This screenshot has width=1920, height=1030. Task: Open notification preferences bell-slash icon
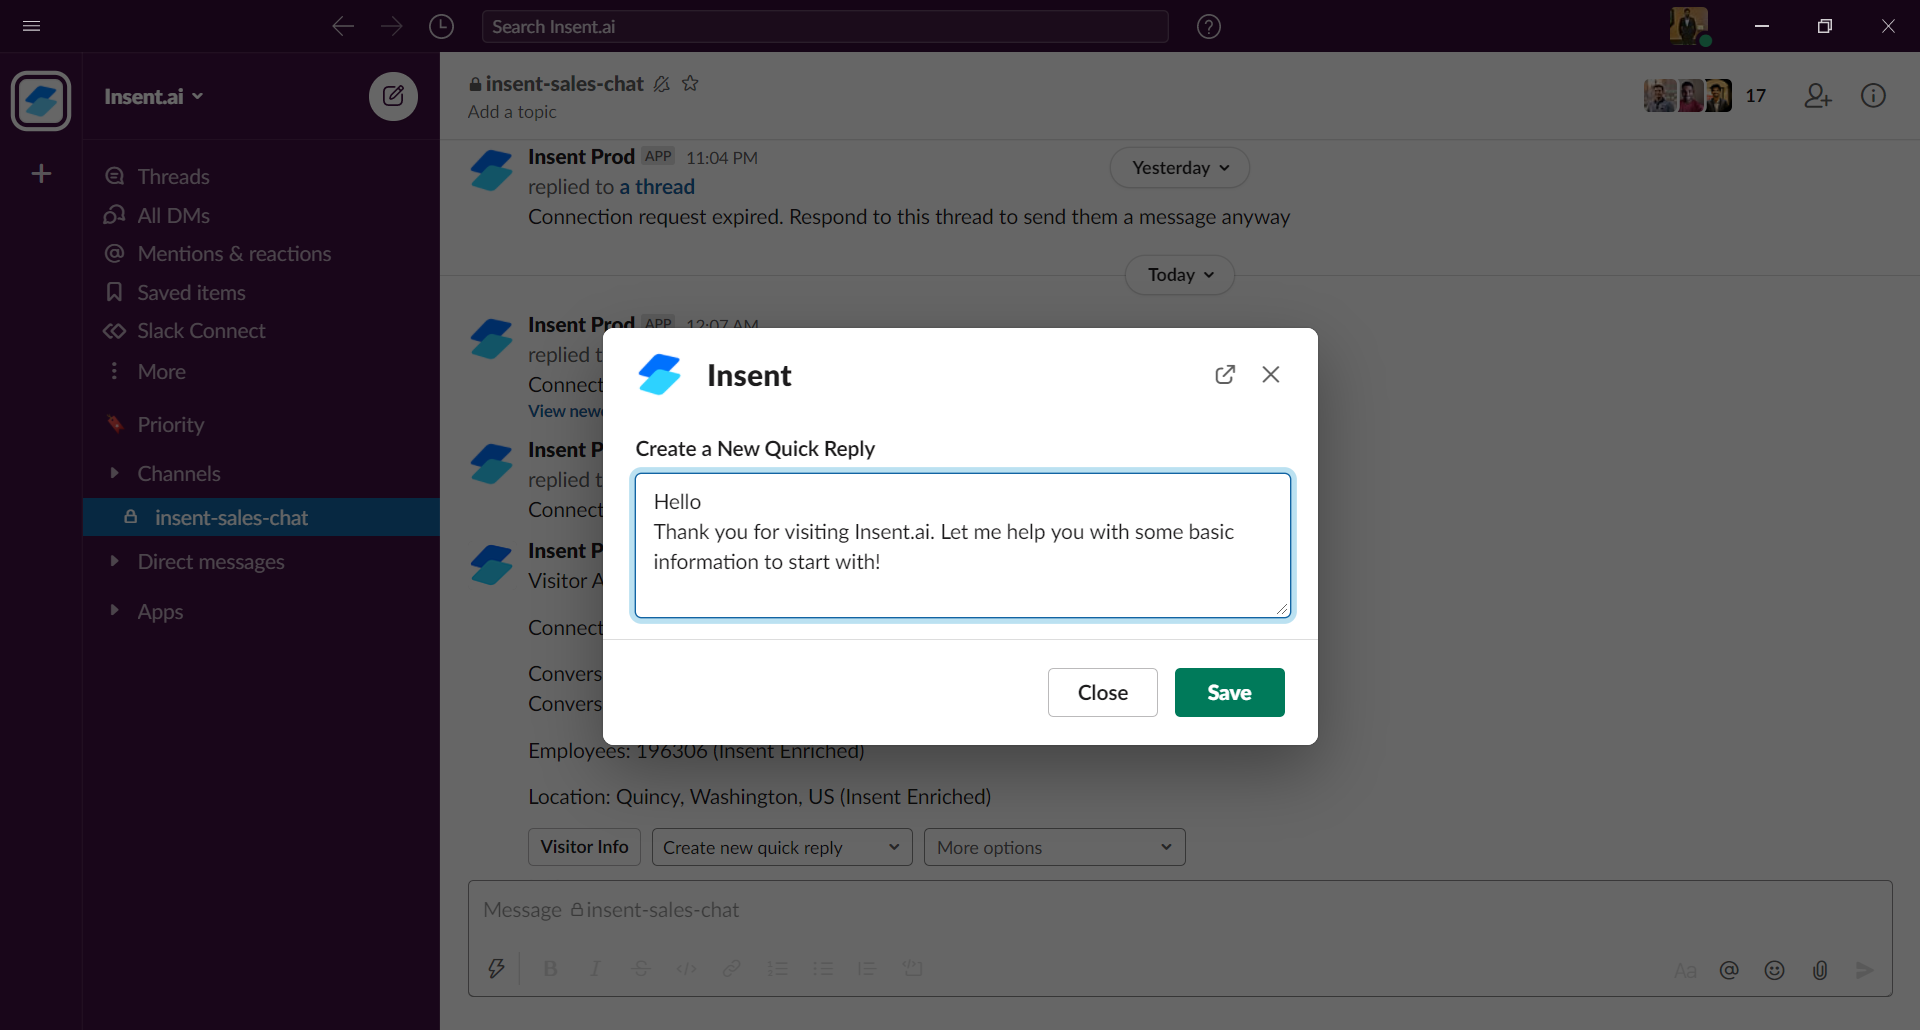661,84
